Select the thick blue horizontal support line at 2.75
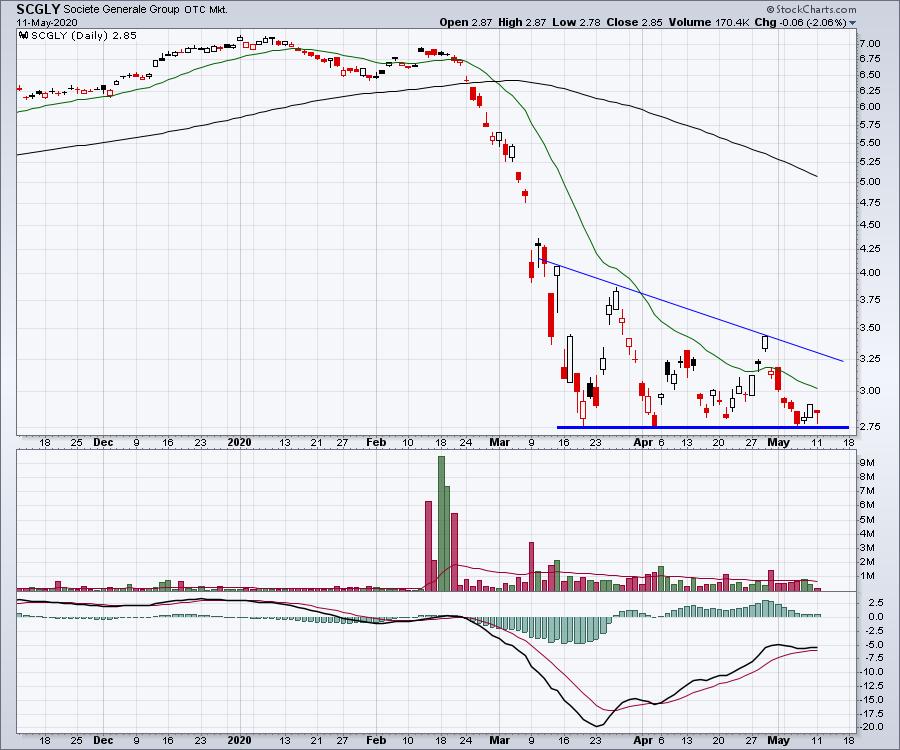The image size is (900, 750). 700,427
